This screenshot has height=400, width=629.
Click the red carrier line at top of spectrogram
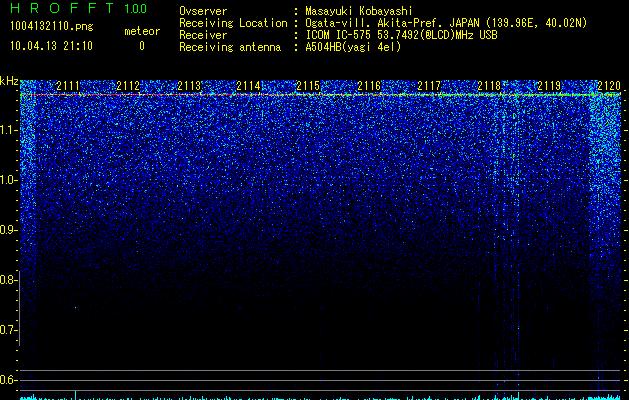(x=320, y=95)
